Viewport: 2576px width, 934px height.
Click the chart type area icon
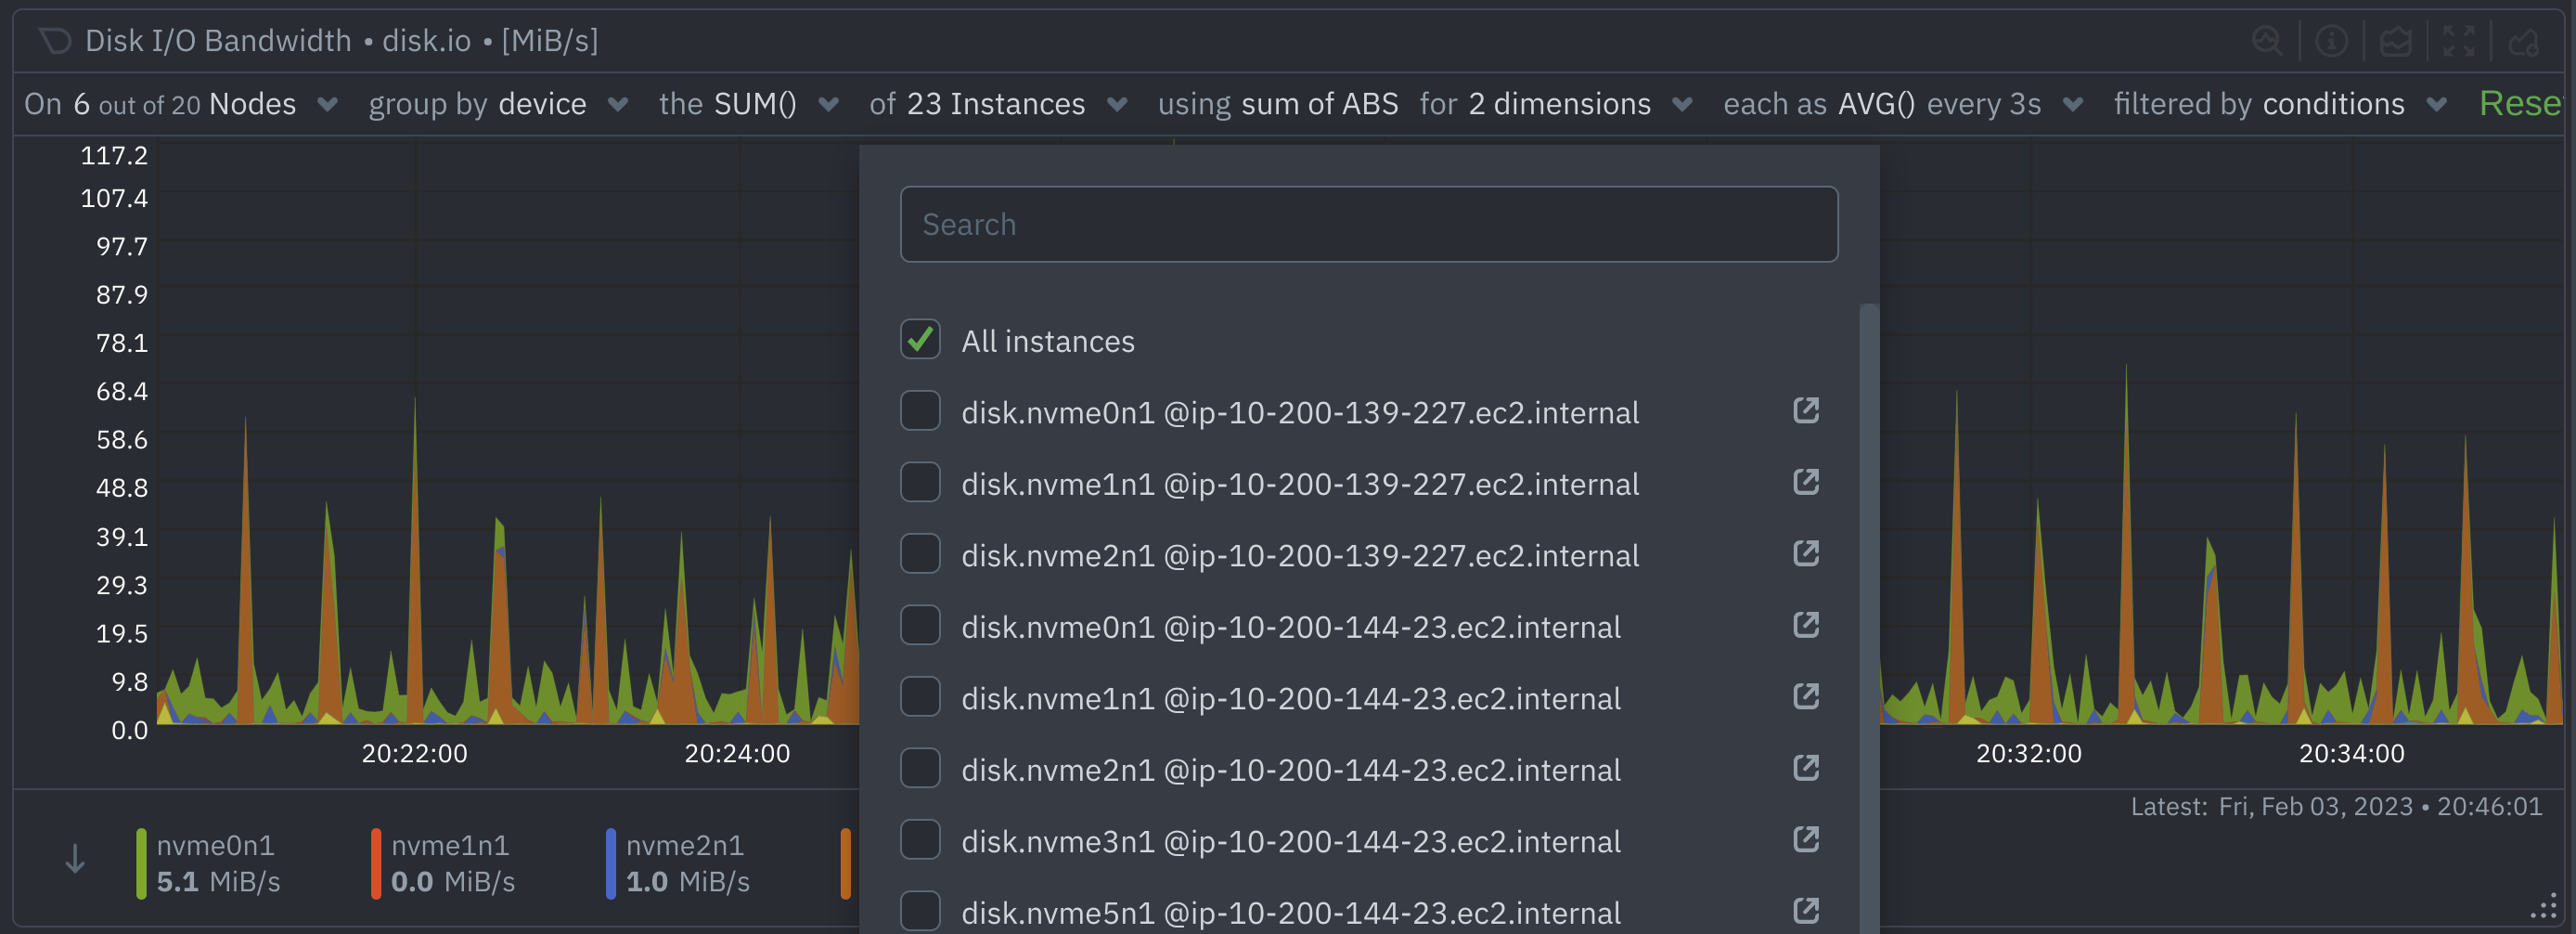pos(2395,41)
